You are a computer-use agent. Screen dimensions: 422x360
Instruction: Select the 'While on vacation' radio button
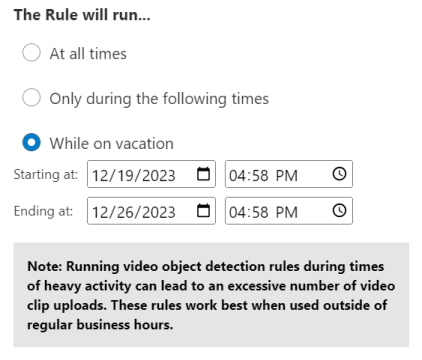[31, 142]
